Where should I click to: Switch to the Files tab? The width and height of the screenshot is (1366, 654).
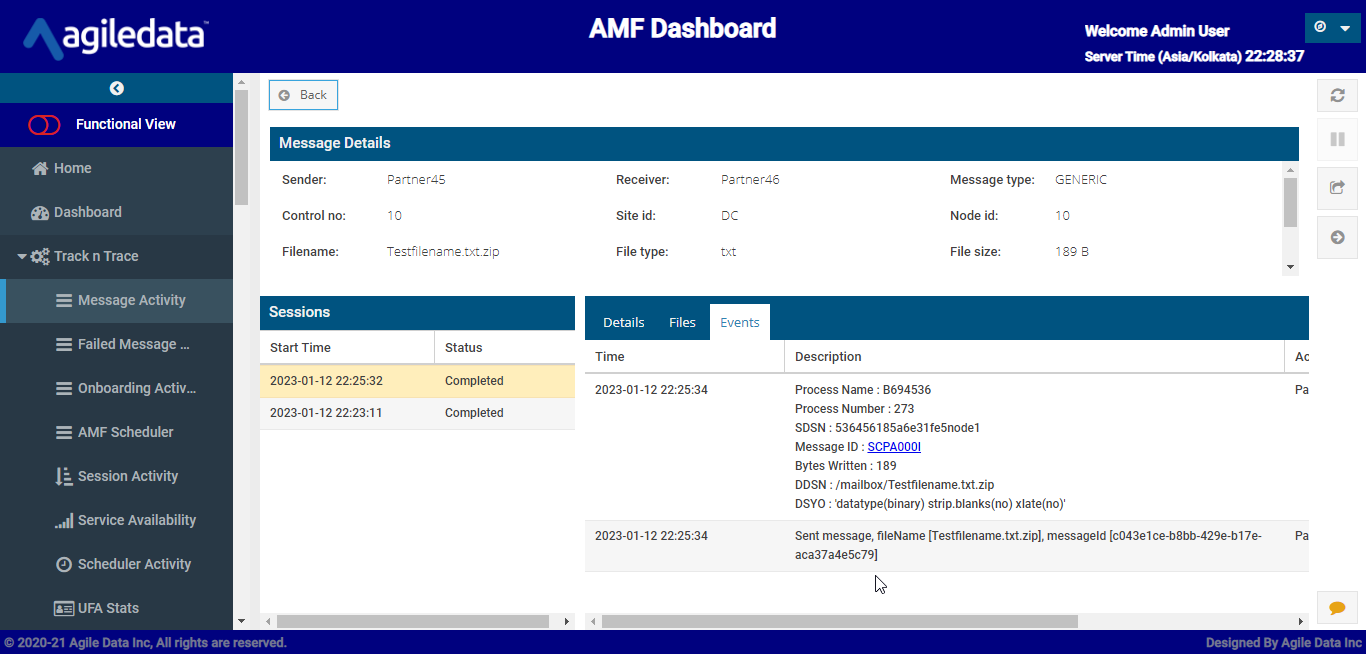point(682,322)
